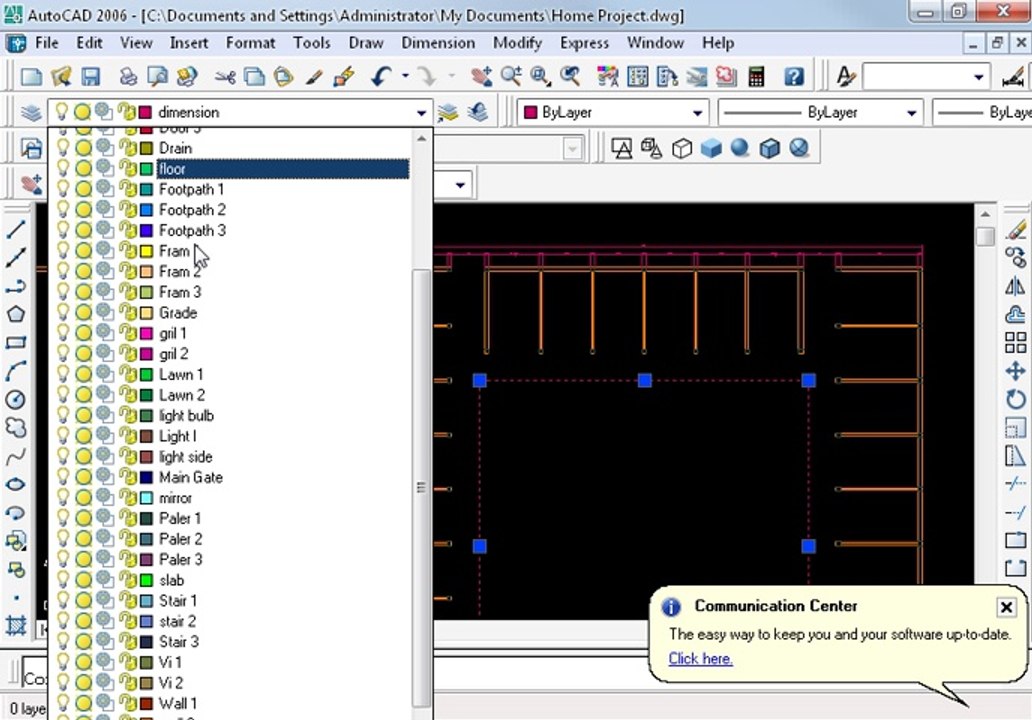
Task: Select the Circle draw tool
Action: tap(16, 399)
